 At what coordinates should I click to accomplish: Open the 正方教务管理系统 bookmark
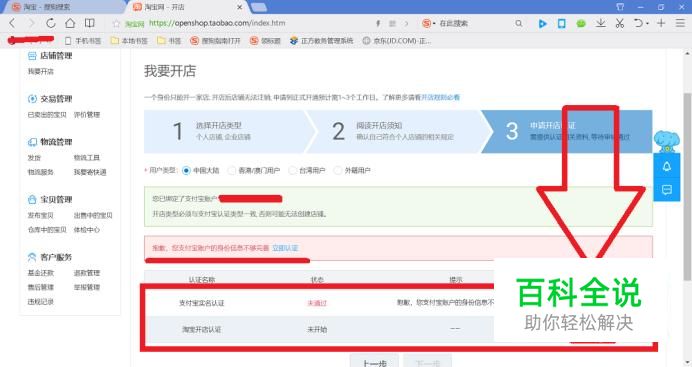pos(322,41)
